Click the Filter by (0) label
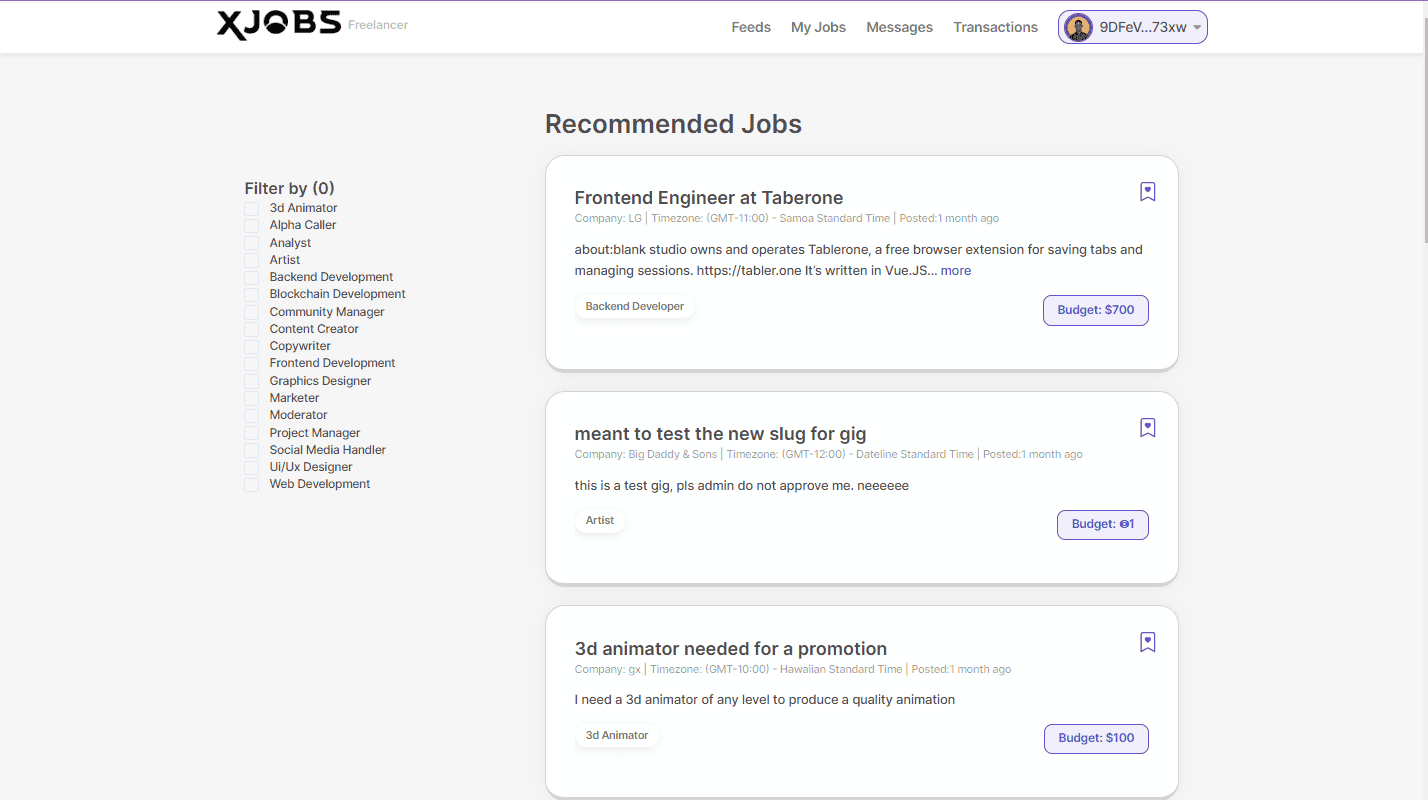 289,188
